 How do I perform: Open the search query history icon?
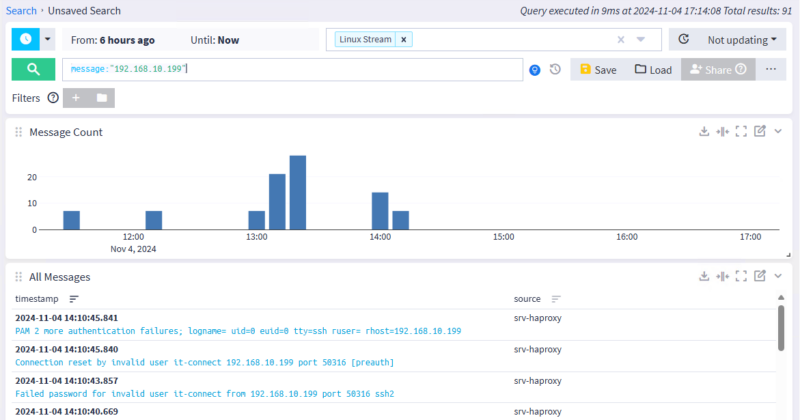(555, 70)
